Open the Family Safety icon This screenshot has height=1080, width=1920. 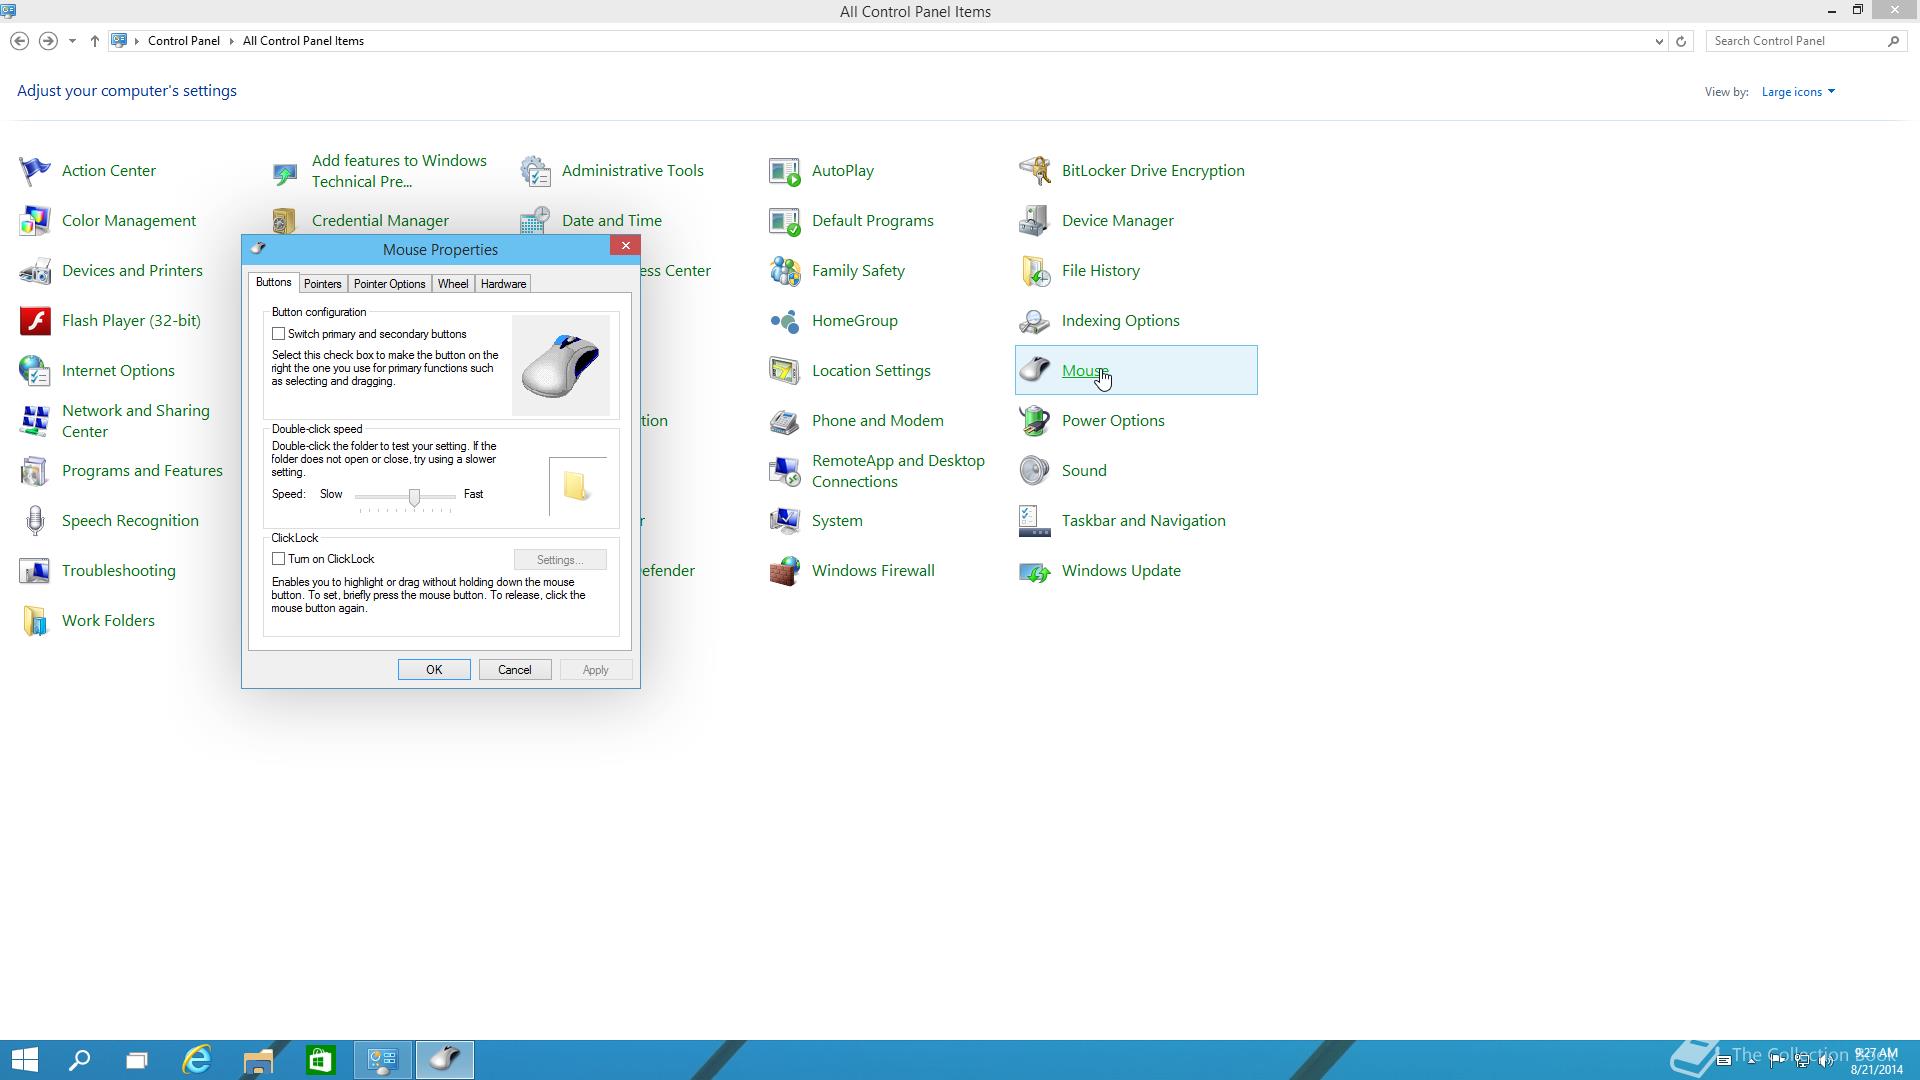pyautogui.click(x=785, y=271)
